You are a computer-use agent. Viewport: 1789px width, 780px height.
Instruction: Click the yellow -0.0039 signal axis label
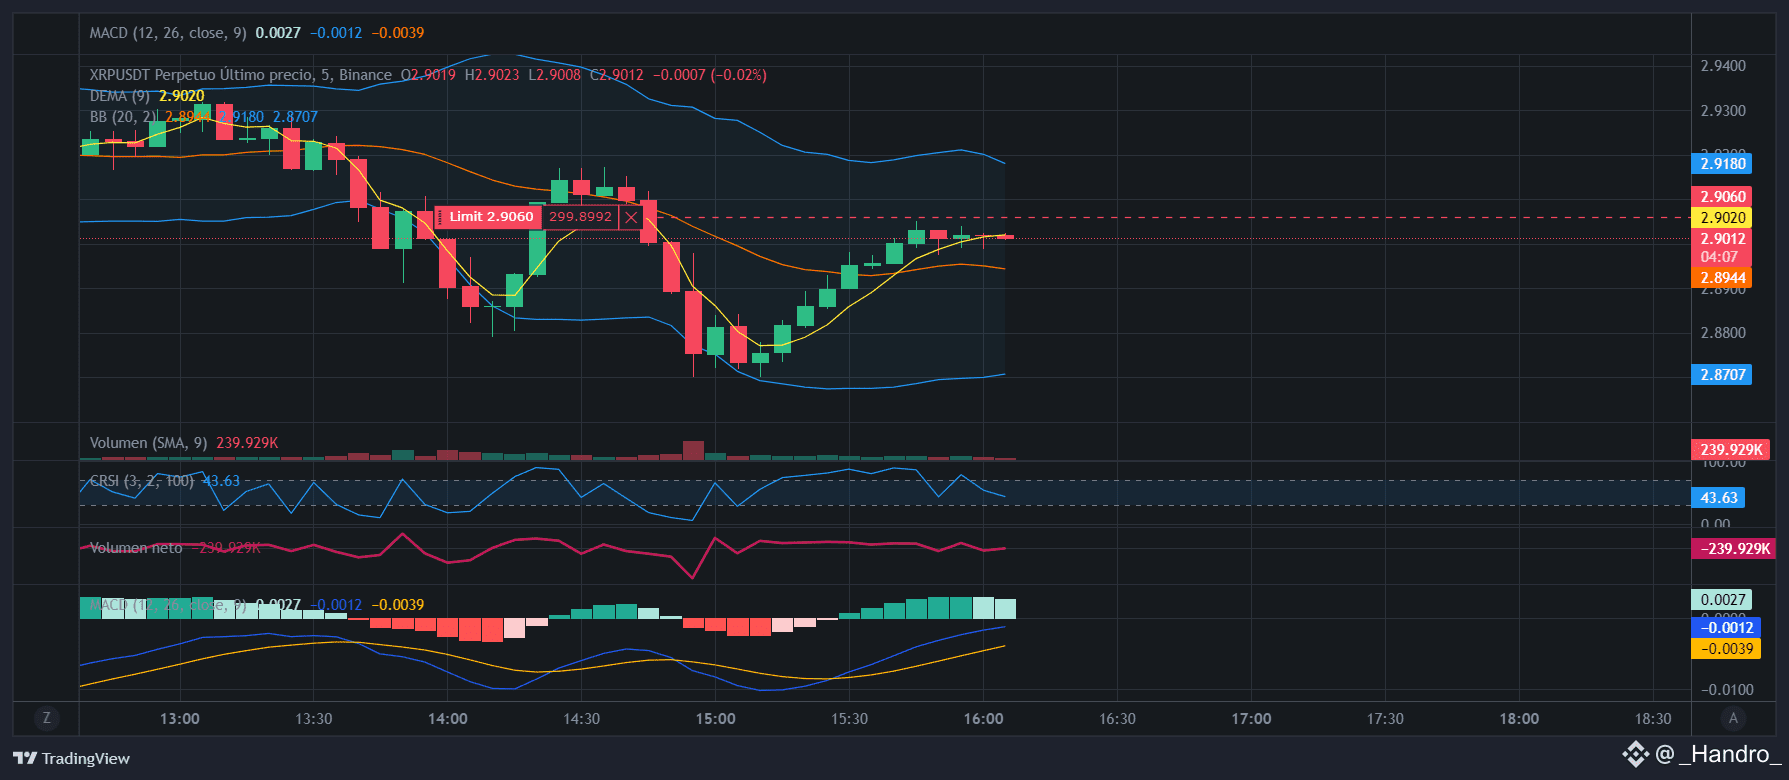pyautogui.click(x=1725, y=649)
